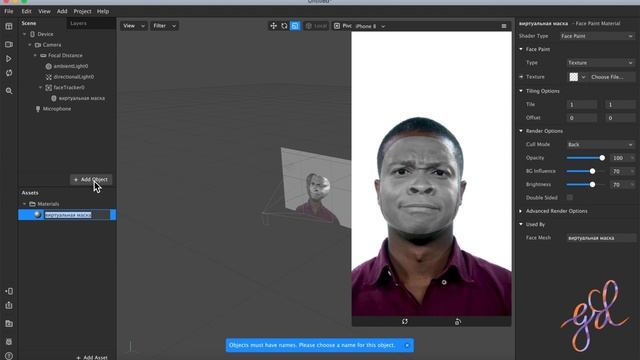This screenshot has height=360, width=640.
Task: Toggle the Pivot mode button
Action: (342, 26)
